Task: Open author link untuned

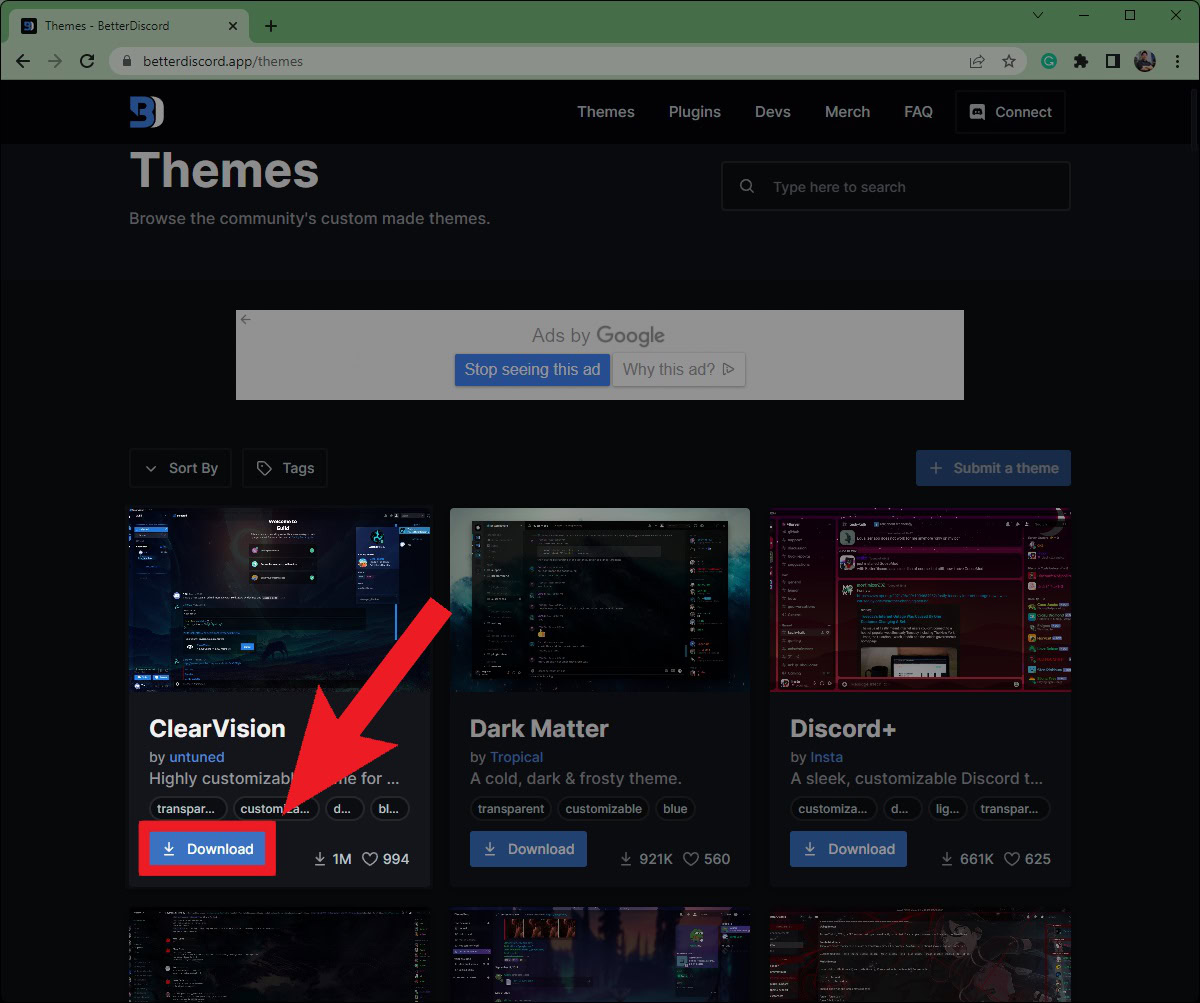Action: point(197,757)
